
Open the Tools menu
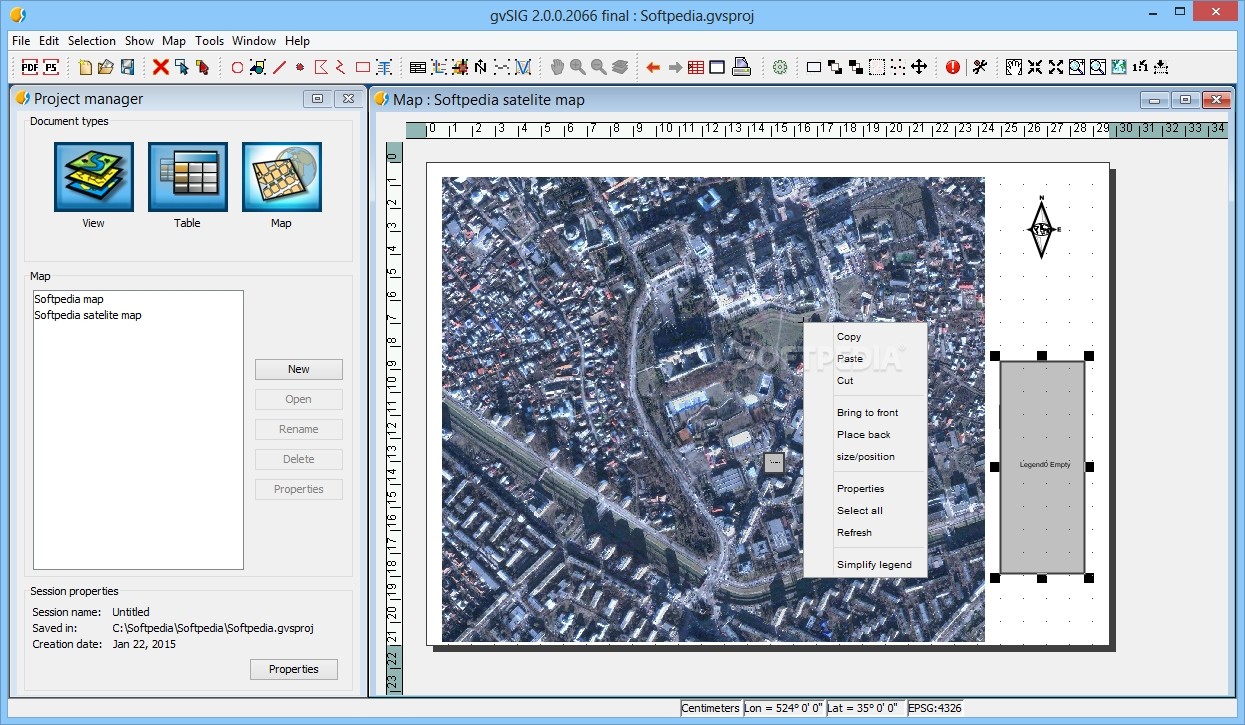click(x=209, y=41)
